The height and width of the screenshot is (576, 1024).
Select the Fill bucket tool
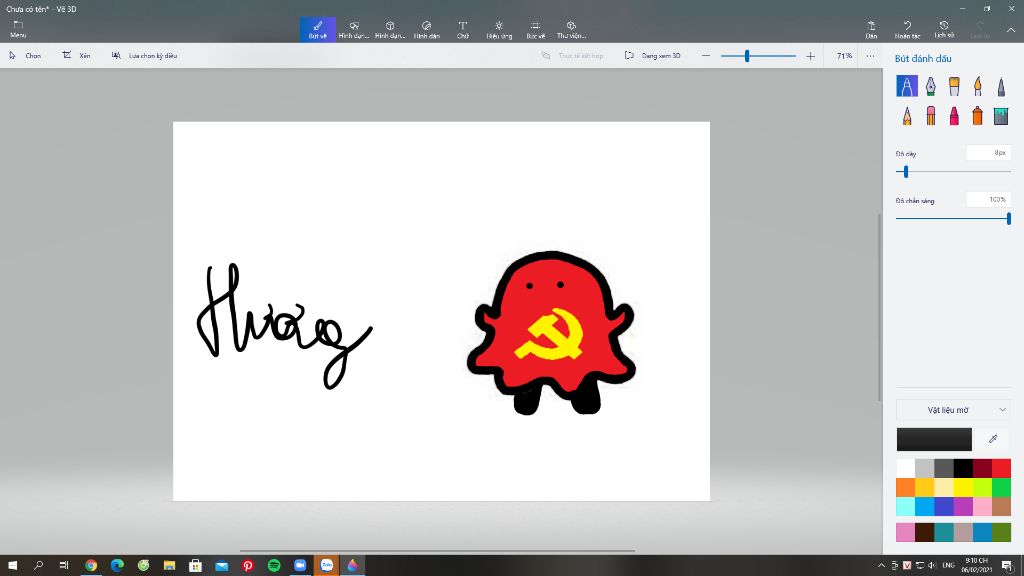[1001, 116]
